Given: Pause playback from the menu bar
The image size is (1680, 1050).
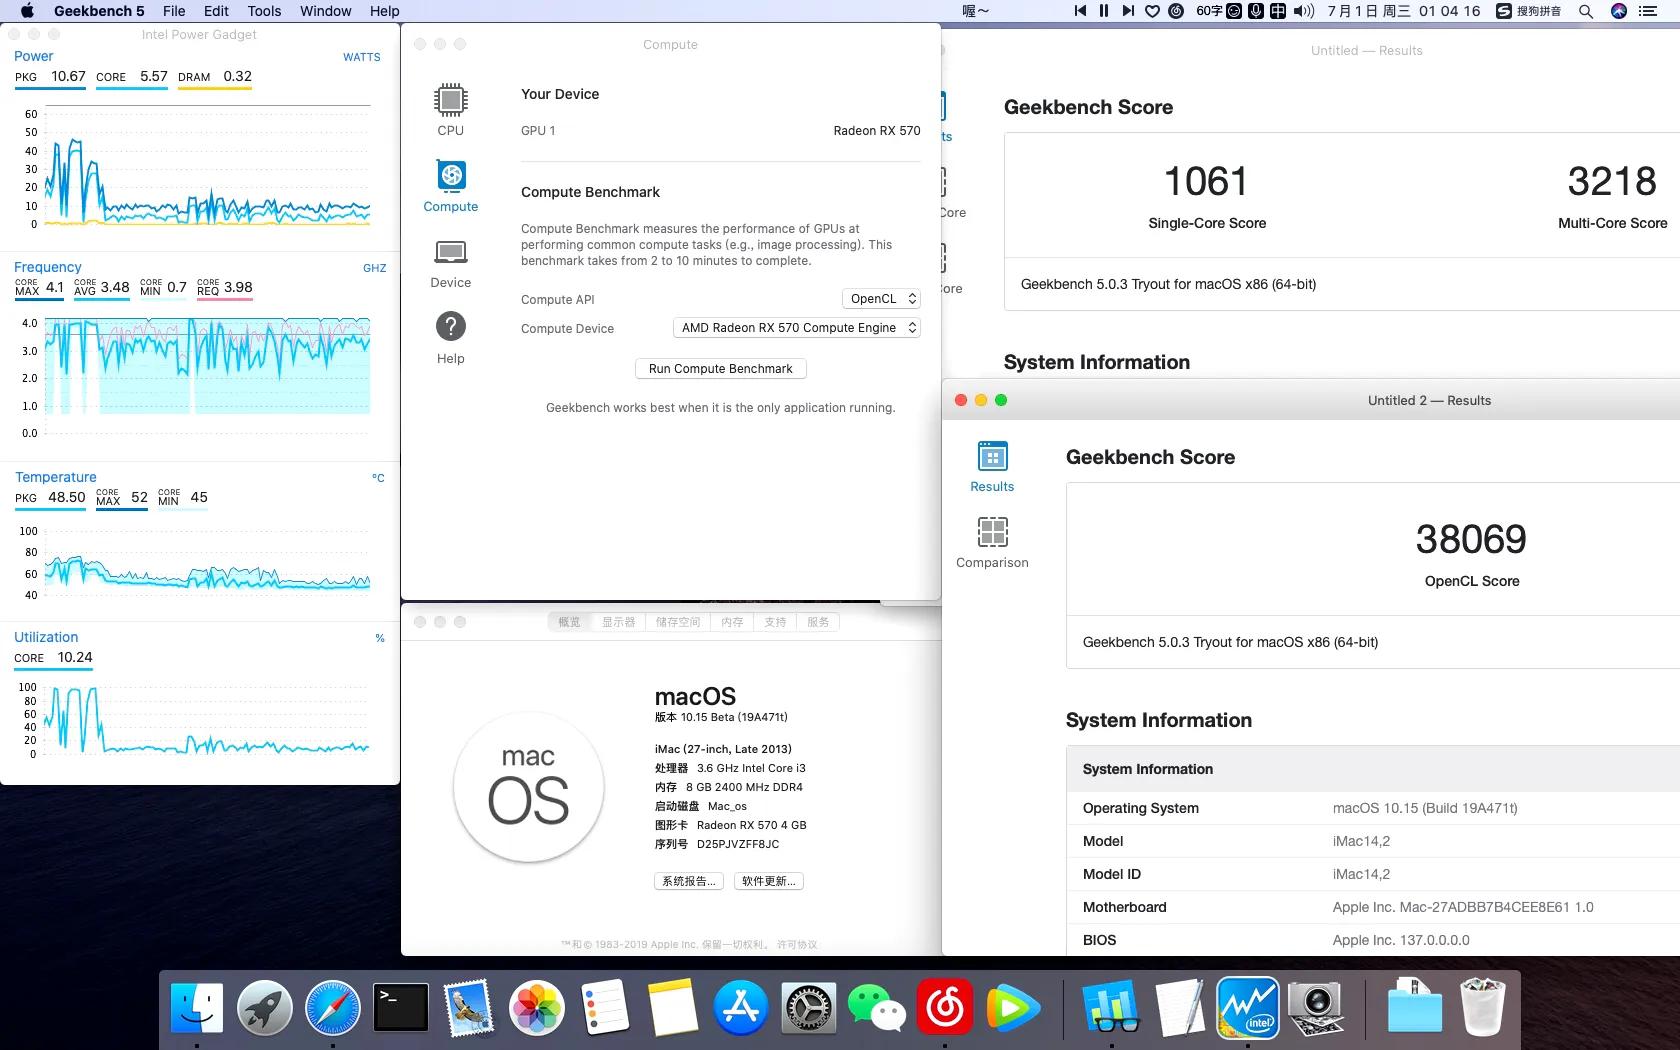Looking at the screenshot, I should tap(1104, 11).
